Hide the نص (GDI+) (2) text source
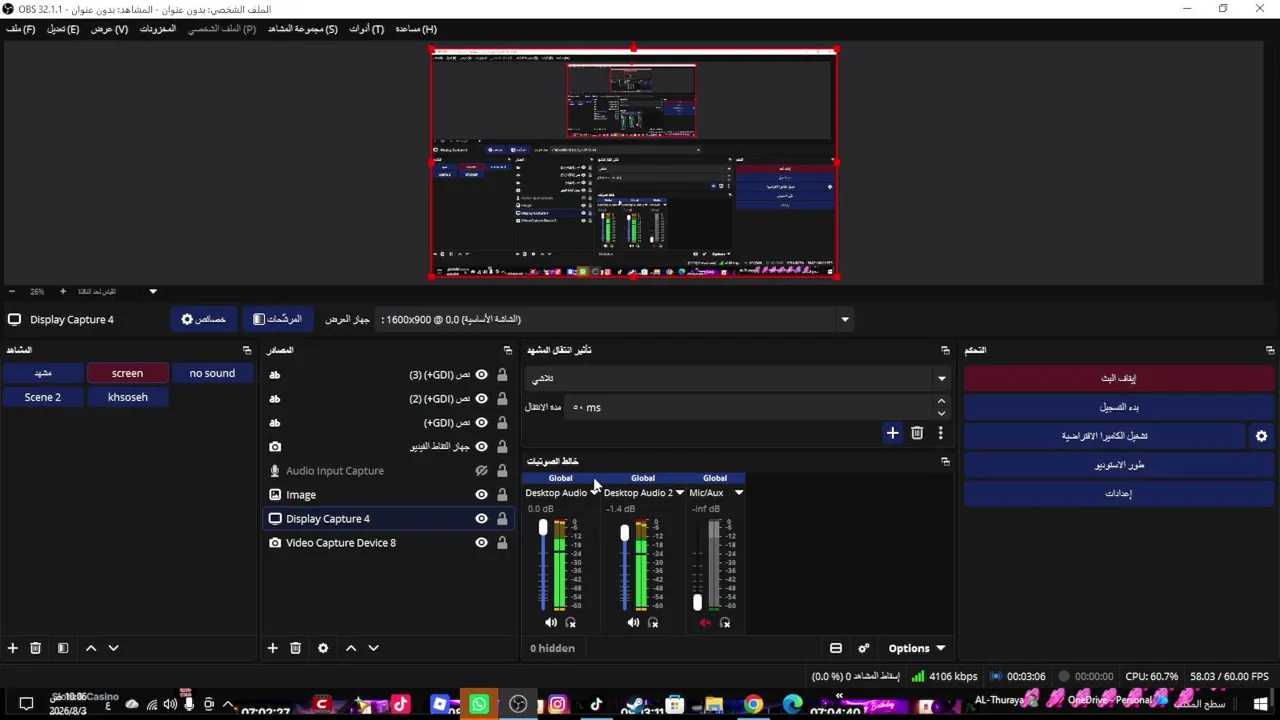Screen dimensions: 1280x720 pos(481,399)
